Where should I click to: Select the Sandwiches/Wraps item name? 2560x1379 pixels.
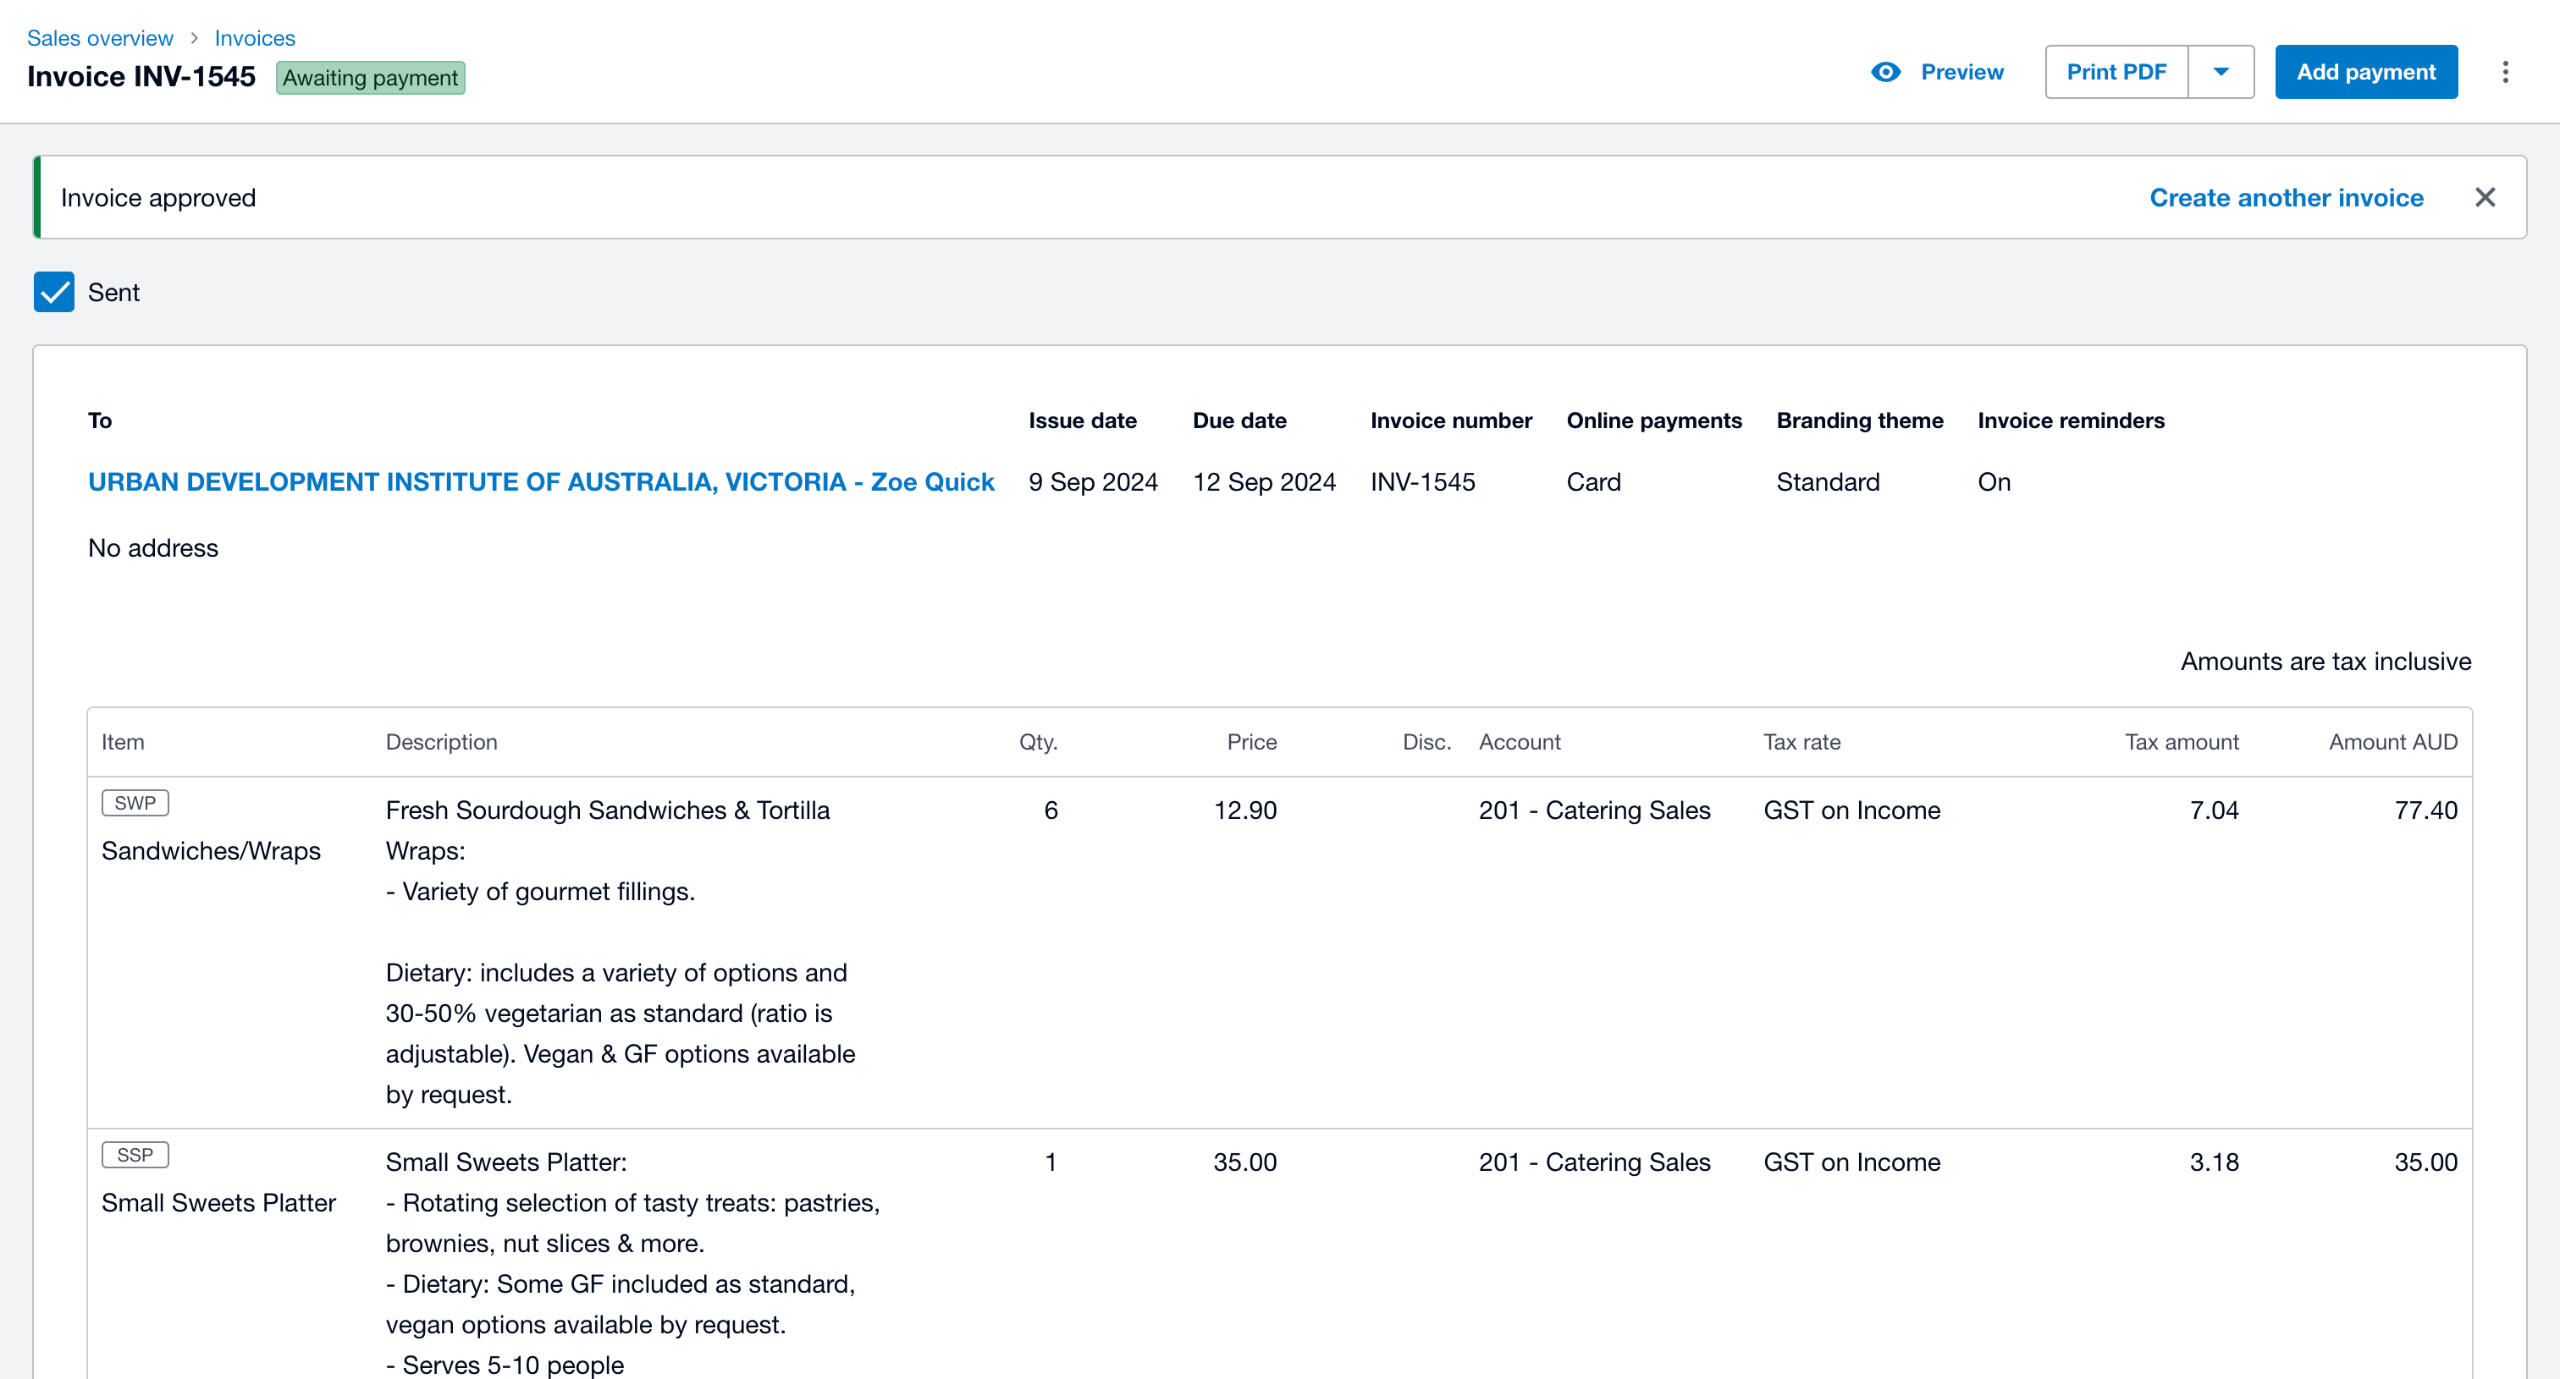coord(211,851)
